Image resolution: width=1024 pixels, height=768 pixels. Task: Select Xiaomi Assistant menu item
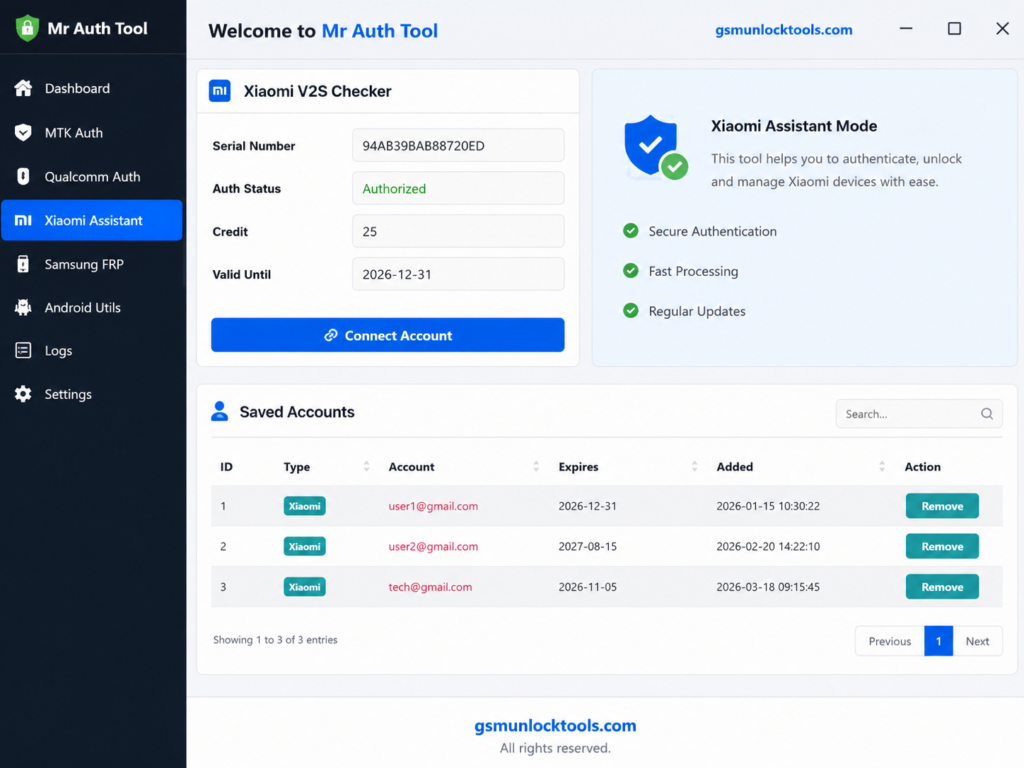(92, 220)
